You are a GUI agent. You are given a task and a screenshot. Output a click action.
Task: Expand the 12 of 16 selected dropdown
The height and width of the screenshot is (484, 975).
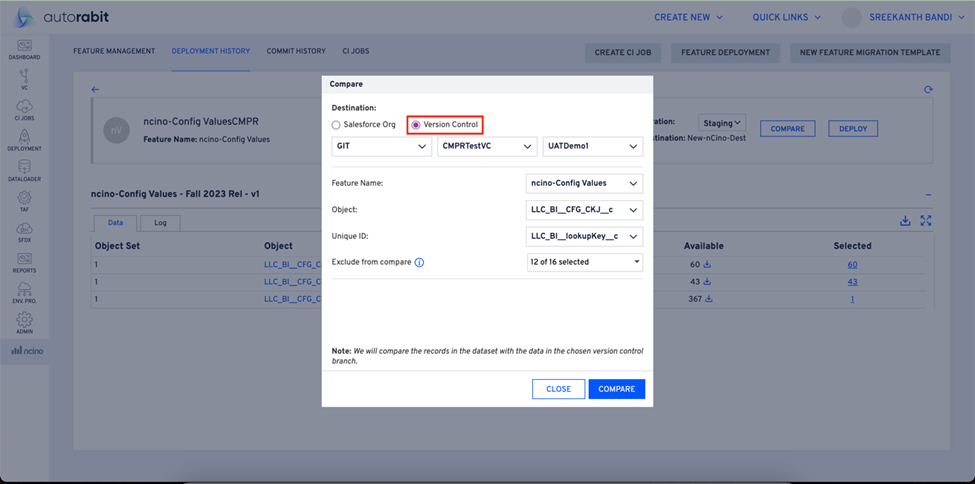tap(584, 262)
